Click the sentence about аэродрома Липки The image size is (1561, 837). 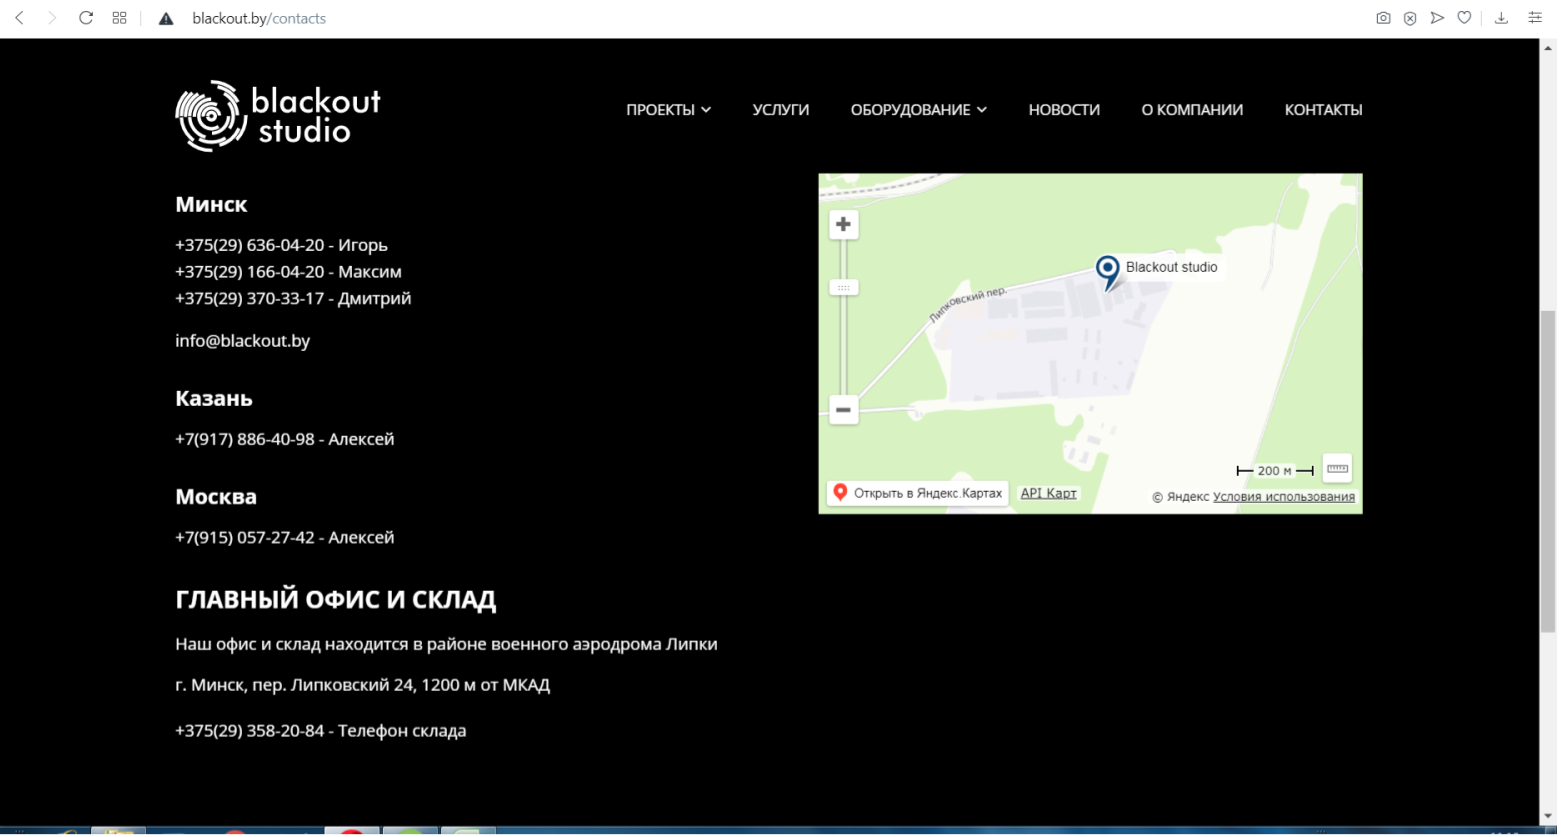tap(446, 644)
